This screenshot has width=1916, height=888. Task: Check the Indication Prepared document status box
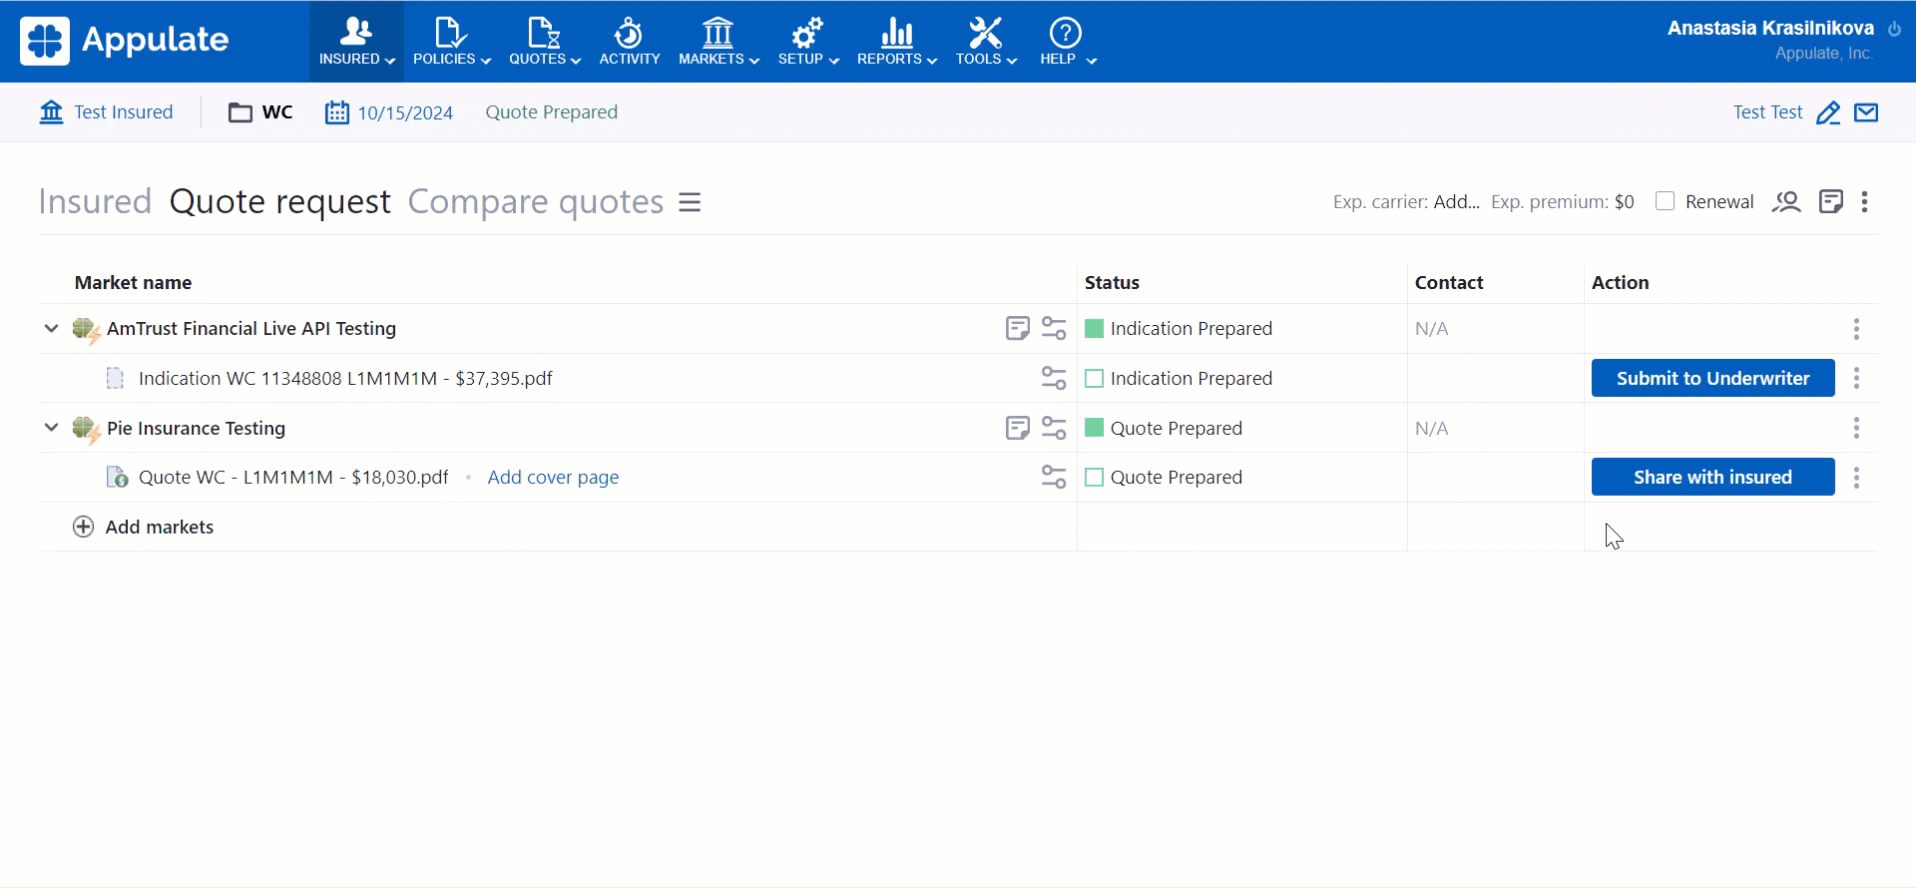point(1094,378)
